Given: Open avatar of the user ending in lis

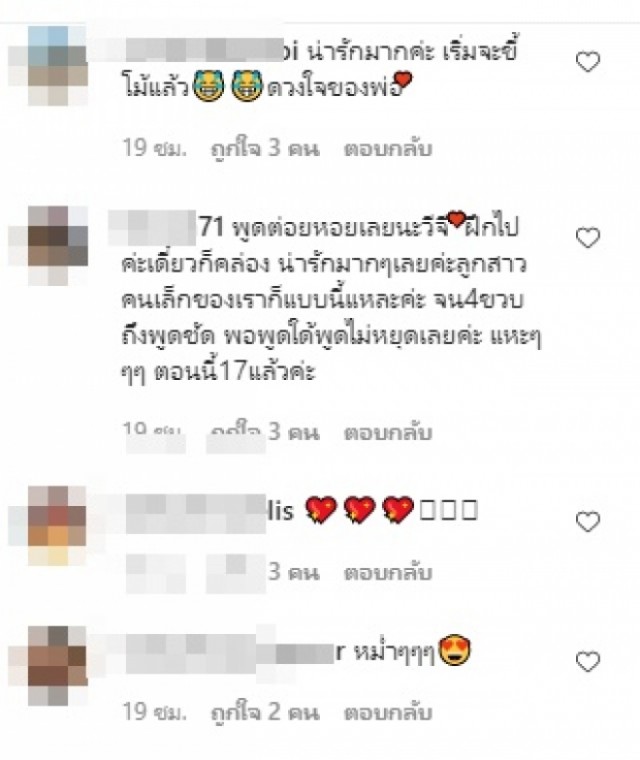Looking at the screenshot, I should tap(48, 525).
